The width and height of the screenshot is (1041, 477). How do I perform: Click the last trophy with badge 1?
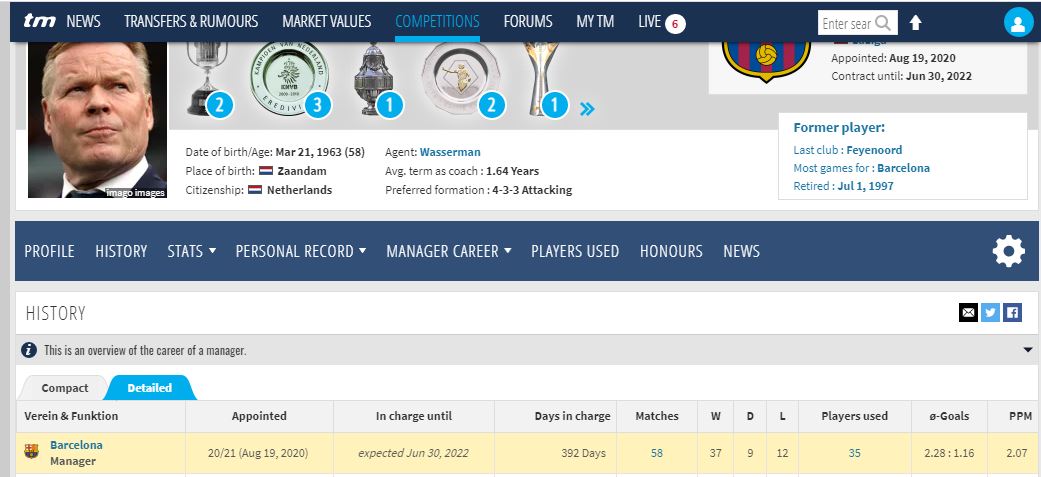pos(541,79)
